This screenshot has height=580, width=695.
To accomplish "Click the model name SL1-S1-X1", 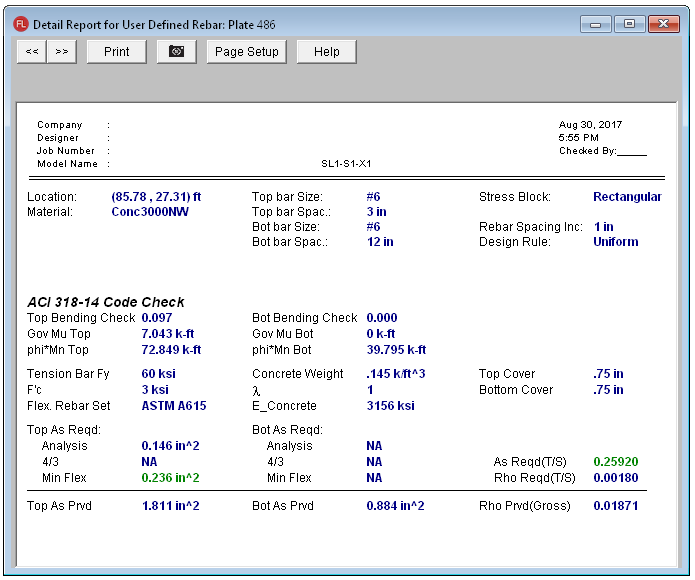I will tap(346, 164).
